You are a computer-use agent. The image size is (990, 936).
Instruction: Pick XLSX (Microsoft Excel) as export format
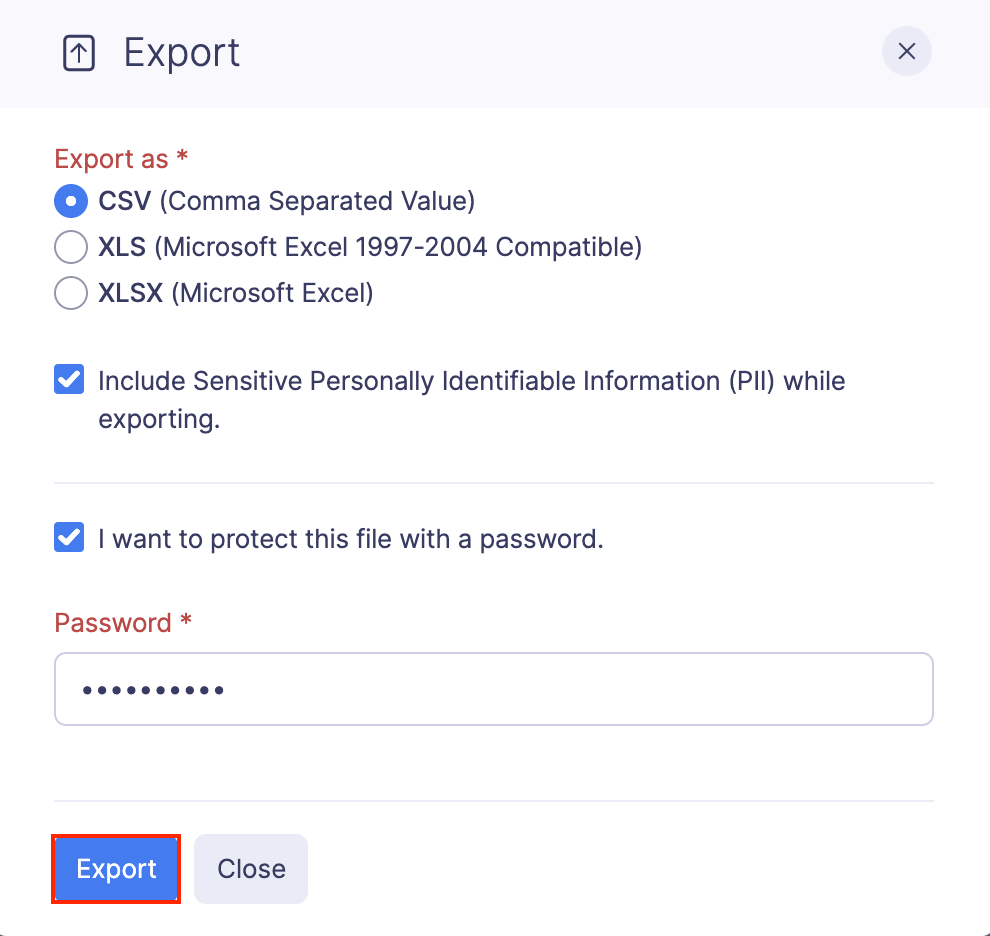coord(70,293)
